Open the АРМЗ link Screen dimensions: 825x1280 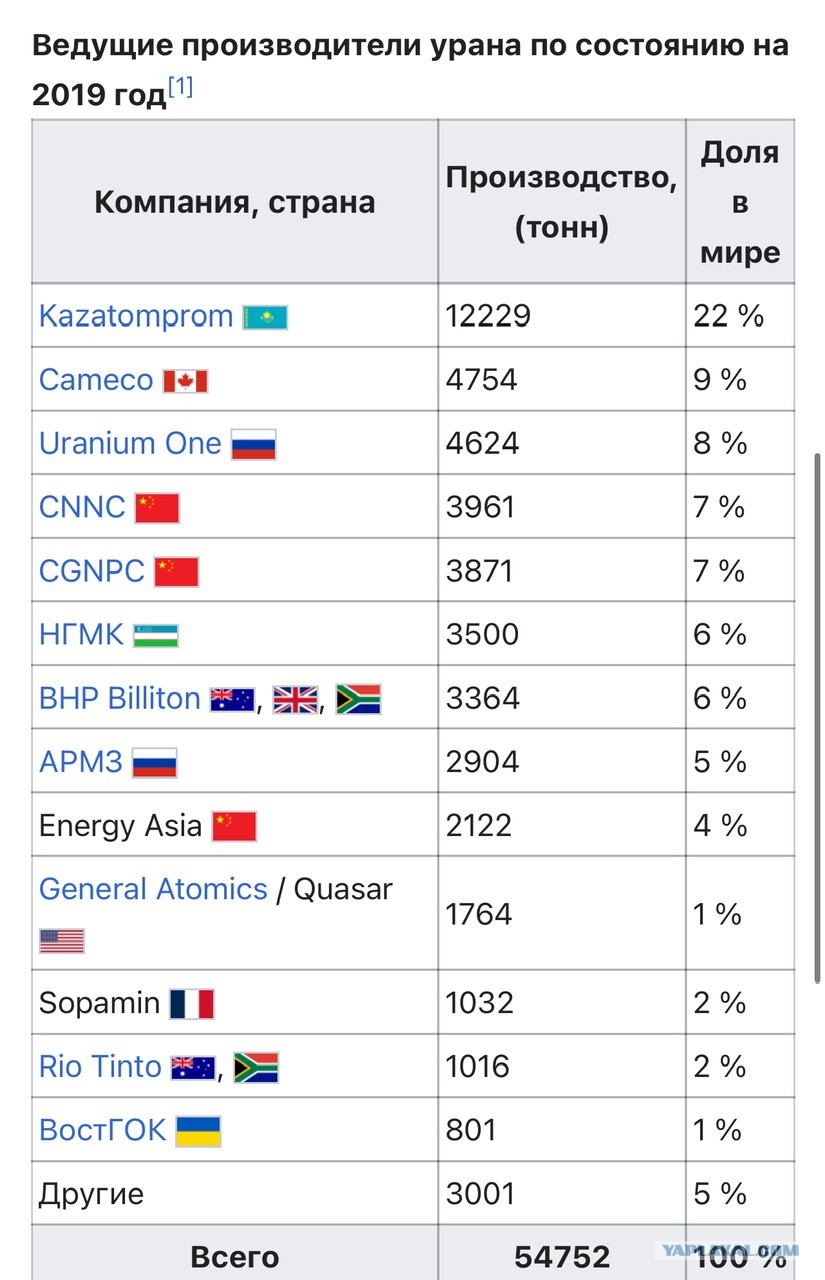point(81,762)
